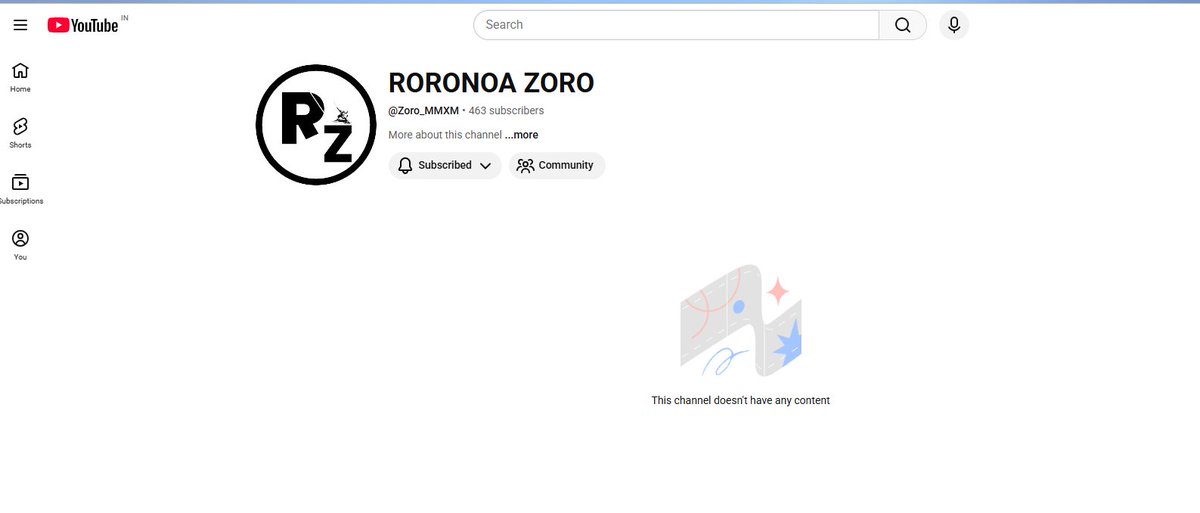Click the RORONOA ZORO channel title

pos(491,83)
